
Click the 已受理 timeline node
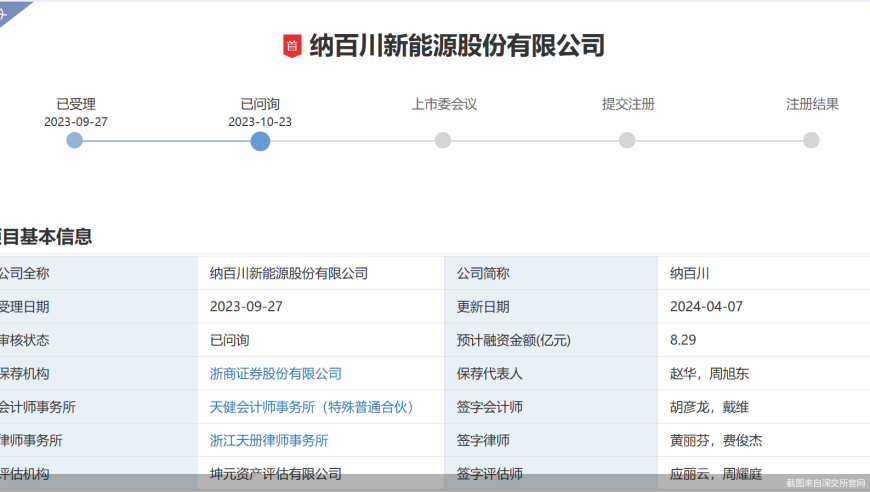[74, 140]
